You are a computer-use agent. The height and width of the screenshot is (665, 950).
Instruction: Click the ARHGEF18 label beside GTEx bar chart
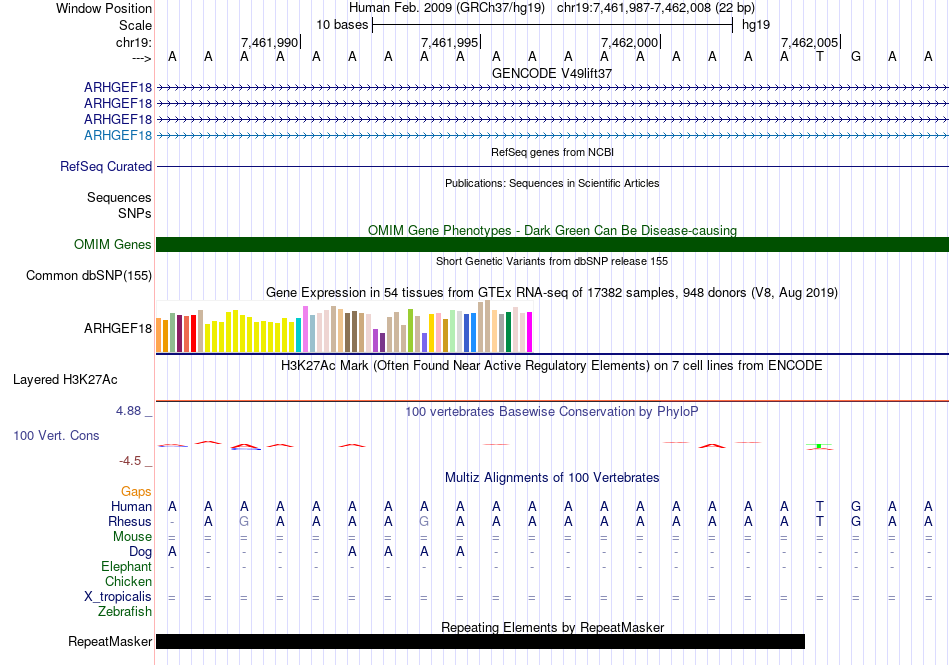(118, 328)
